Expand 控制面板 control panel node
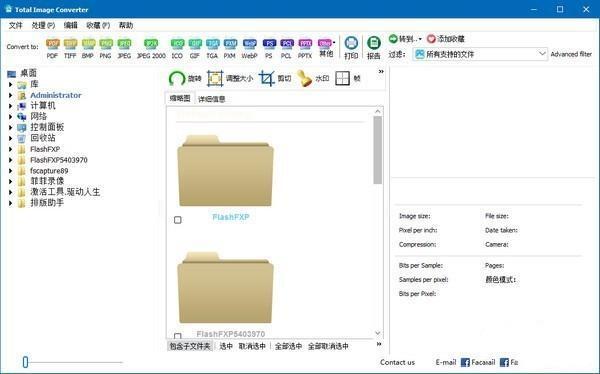Screen dimensions: 600x374 11,127
